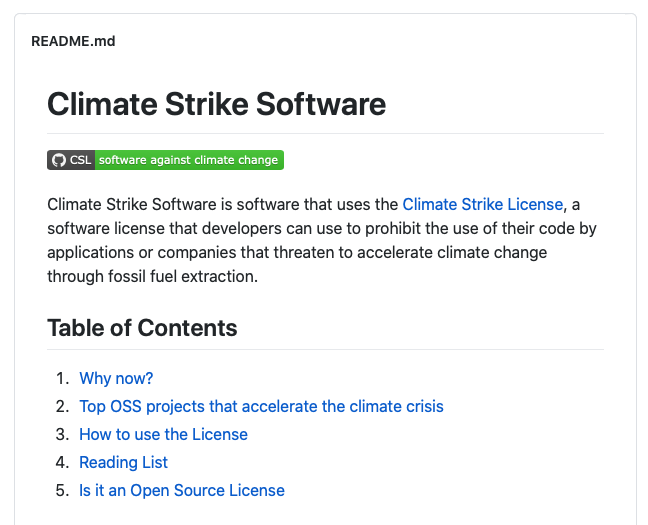Jump to the Why now? section
The width and height of the screenshot is (648, 525).
point(116,378)
